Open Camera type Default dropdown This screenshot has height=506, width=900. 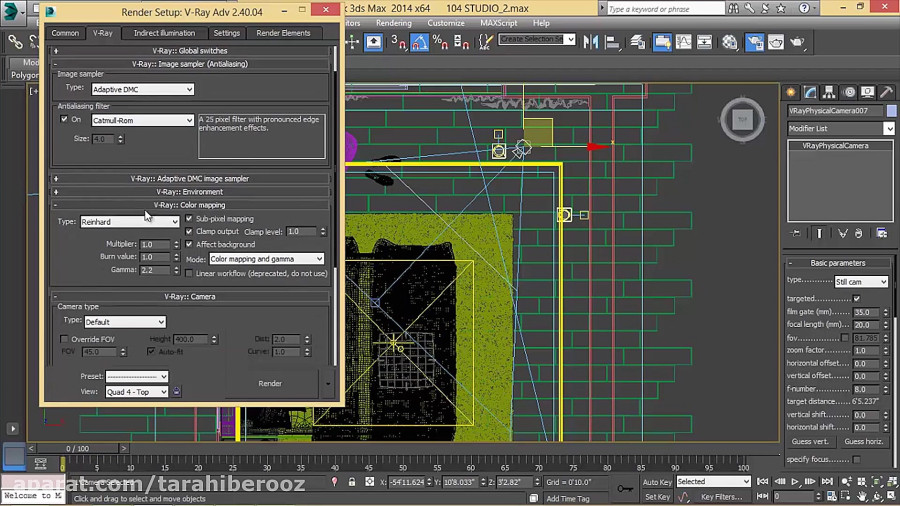coord(125,322)
